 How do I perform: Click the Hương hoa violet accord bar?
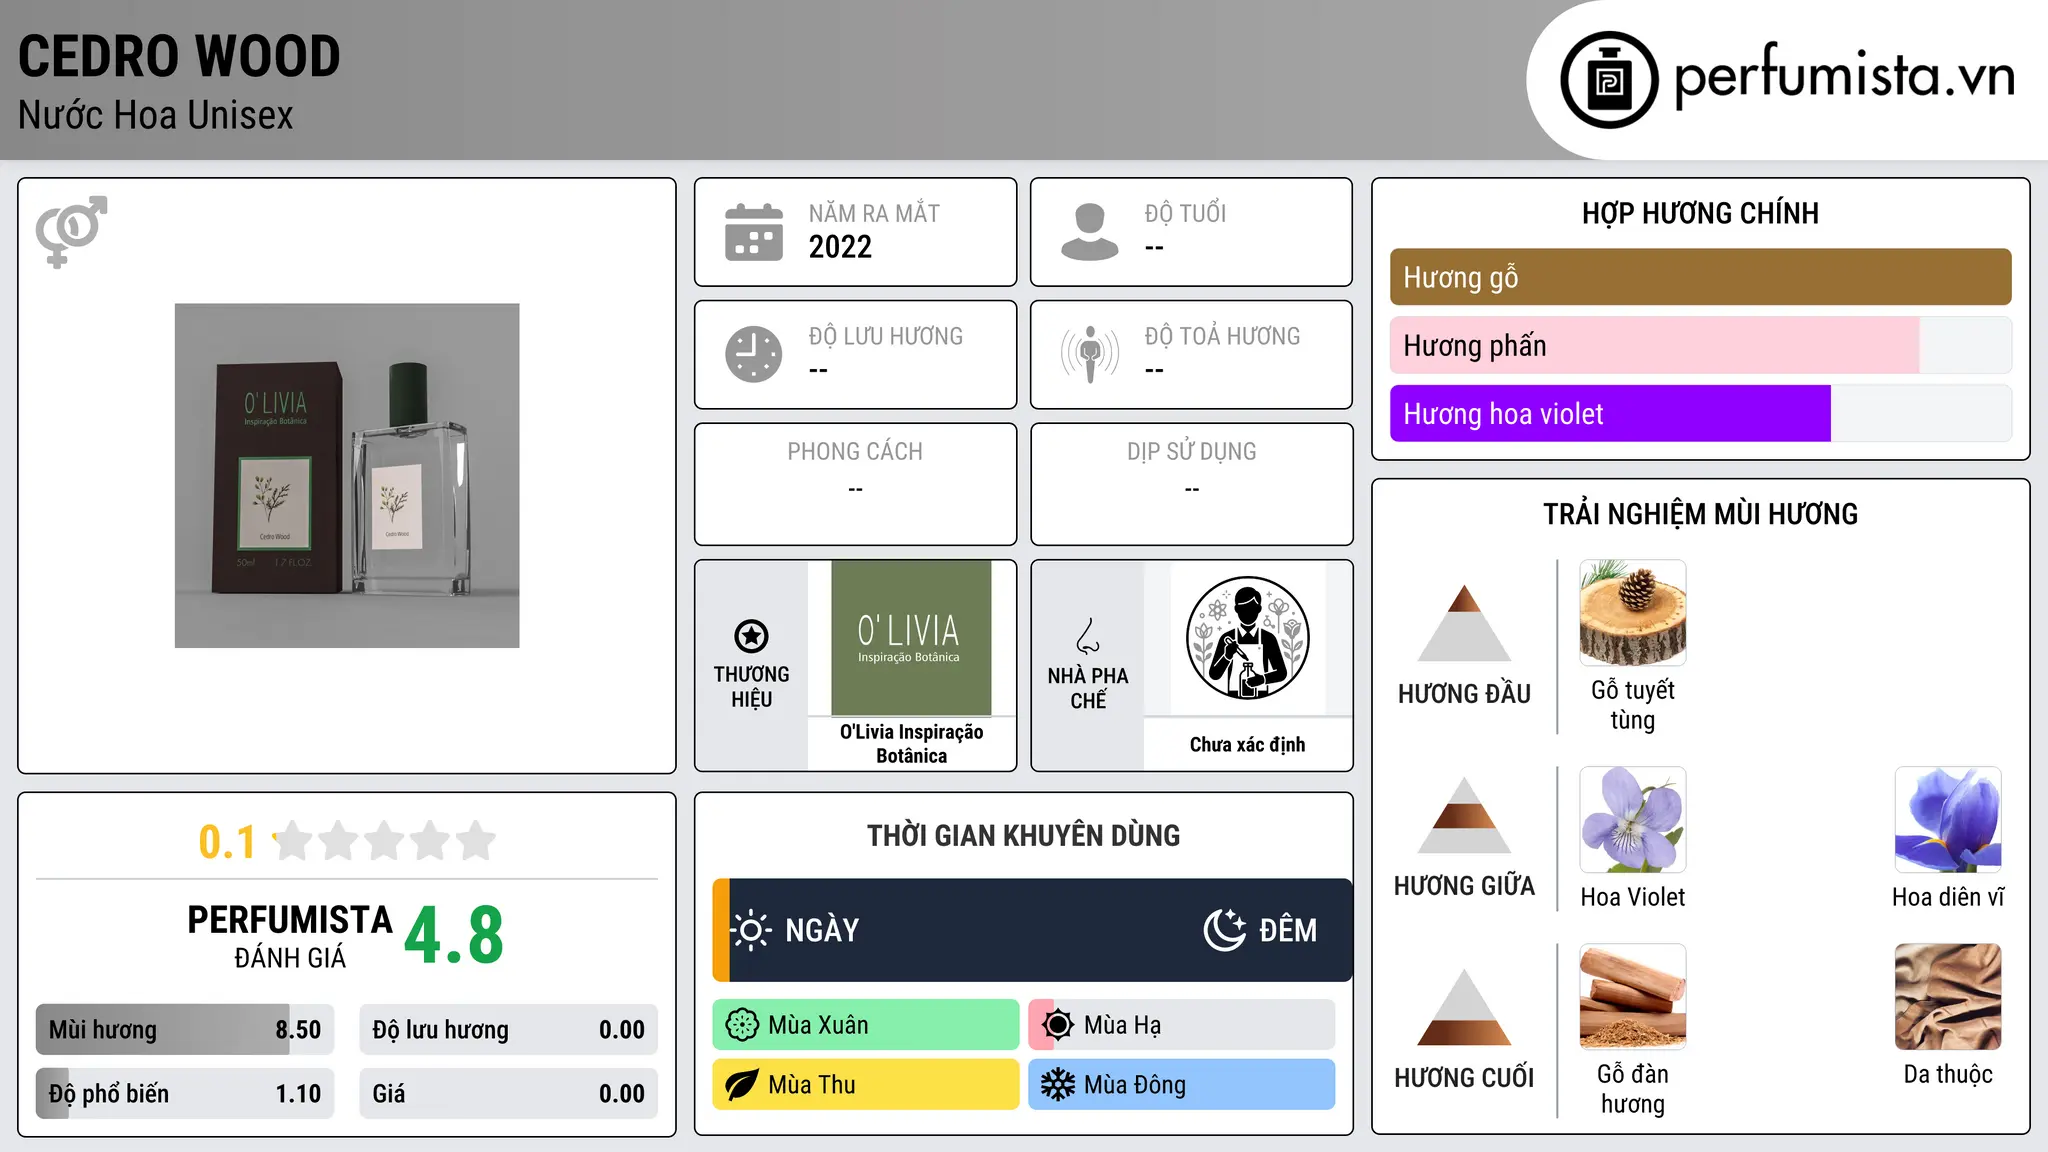(1701, 413)
